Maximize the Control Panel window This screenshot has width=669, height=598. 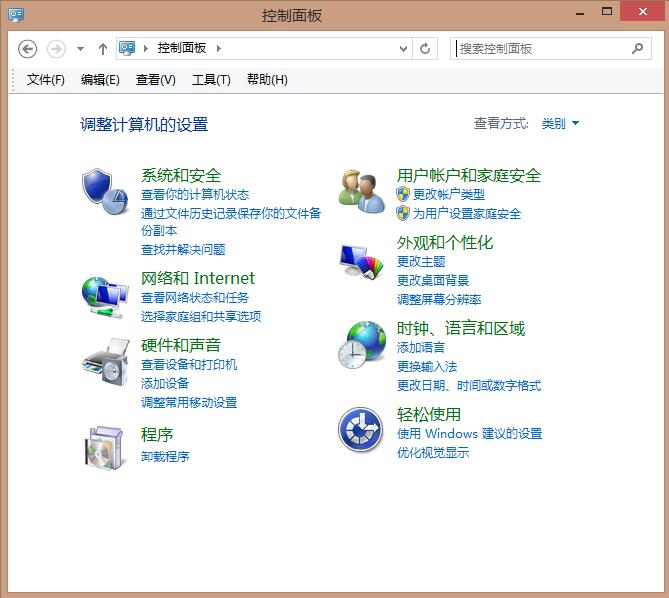pos(607,12)
